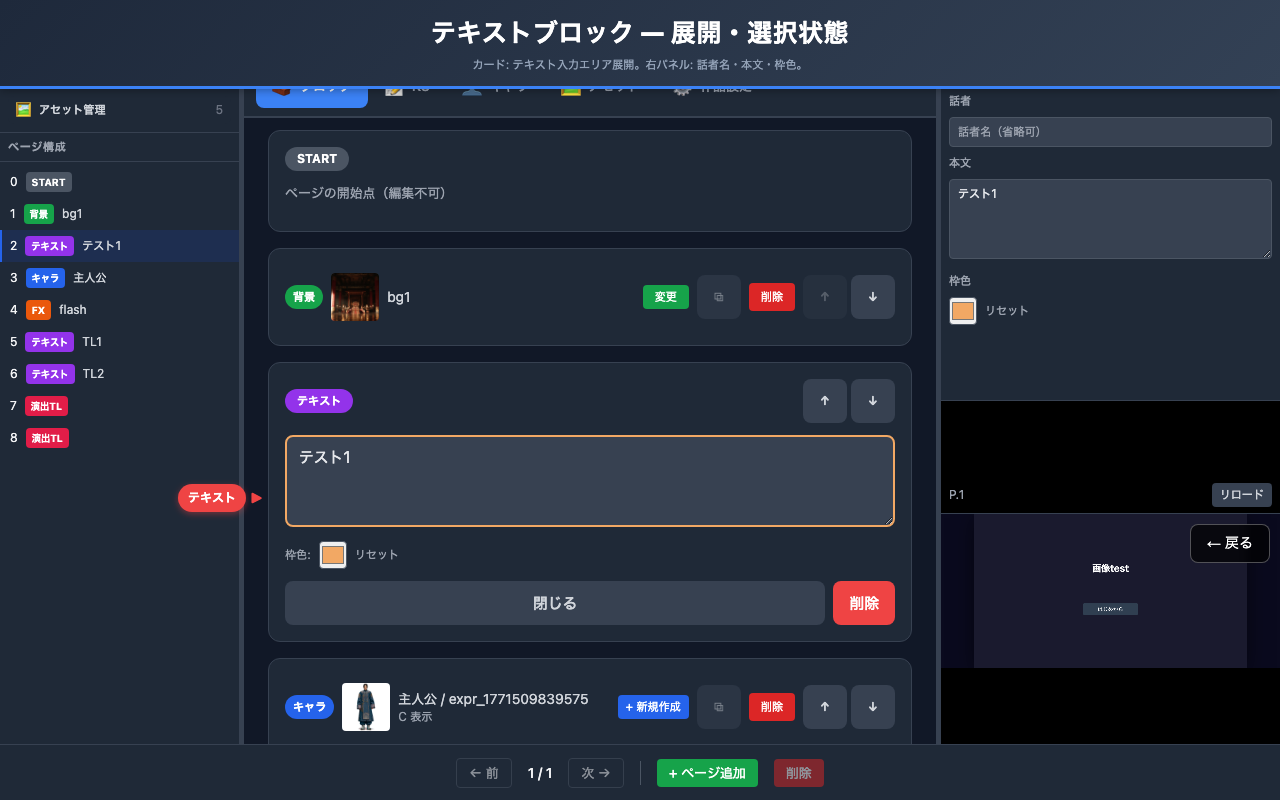Click リセット beside the right panel swatch
This screenshot has width=1280, height=800.
pos(1007,311)
